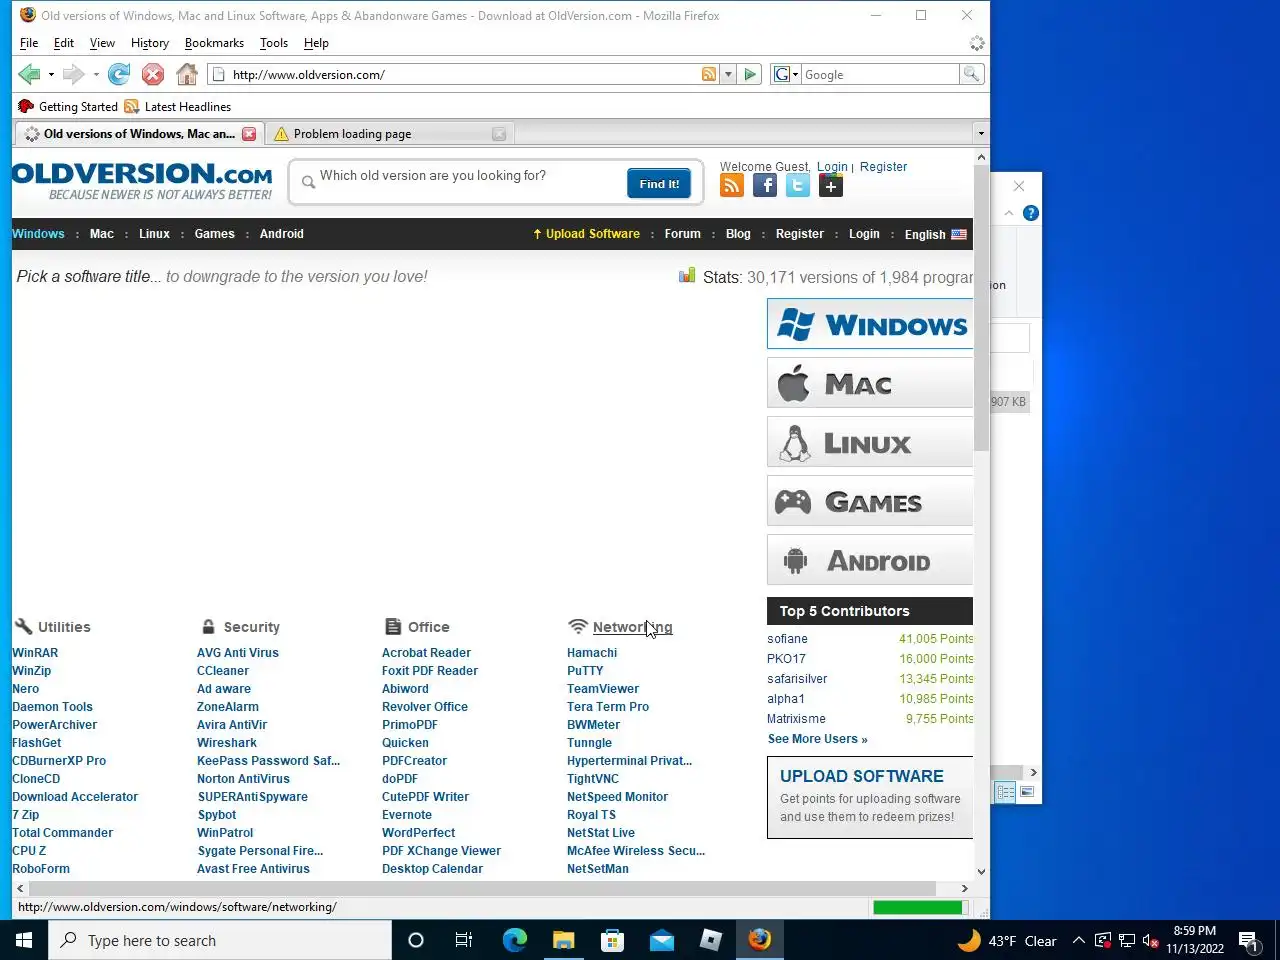
Task: Open the Bookmarks menu
Action: (x=214, y=43)
